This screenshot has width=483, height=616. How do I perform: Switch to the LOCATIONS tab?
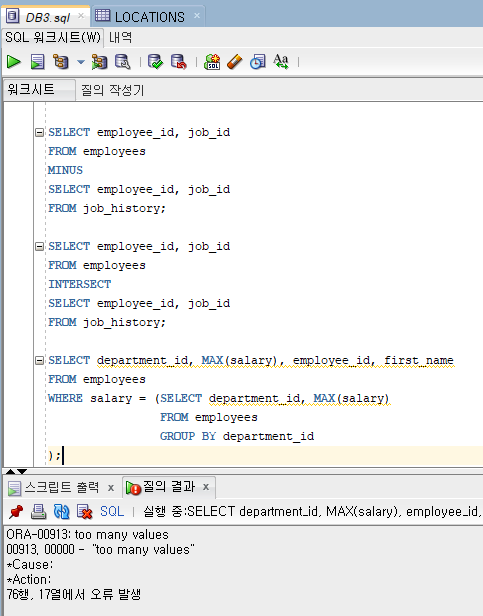(149, 17)
